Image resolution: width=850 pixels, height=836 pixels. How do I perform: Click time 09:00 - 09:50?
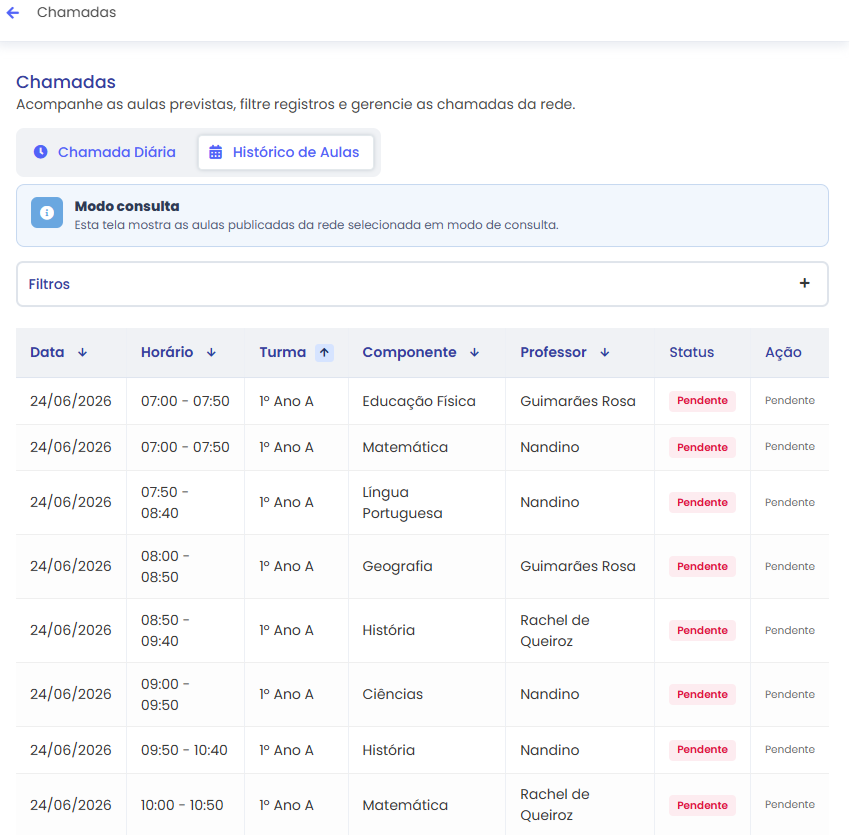click(165, 694)
